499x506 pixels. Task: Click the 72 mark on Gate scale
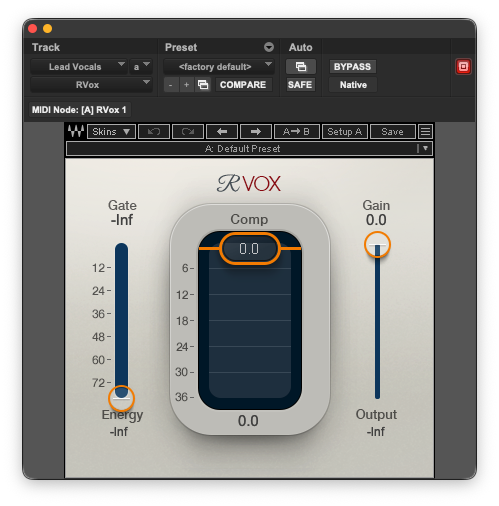(99, 383)
